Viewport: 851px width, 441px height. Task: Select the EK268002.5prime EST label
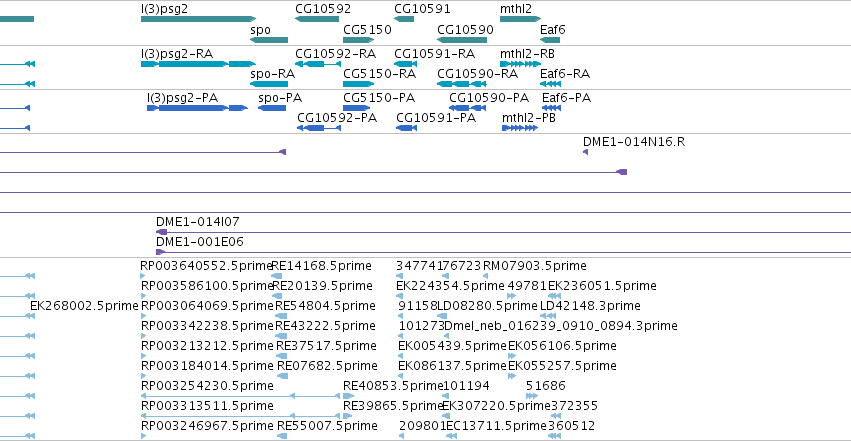[x=84, y=306]
